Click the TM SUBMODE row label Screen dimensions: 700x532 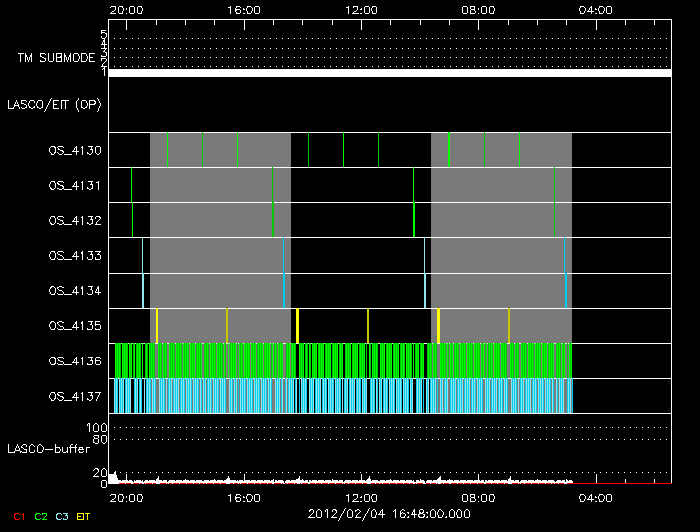point(55,58)
